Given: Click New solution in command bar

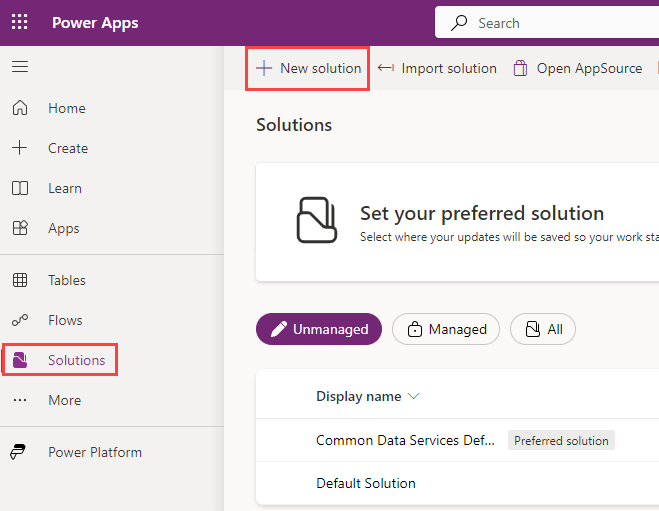Looking at the screenshot, I should [x=308, y=68].
